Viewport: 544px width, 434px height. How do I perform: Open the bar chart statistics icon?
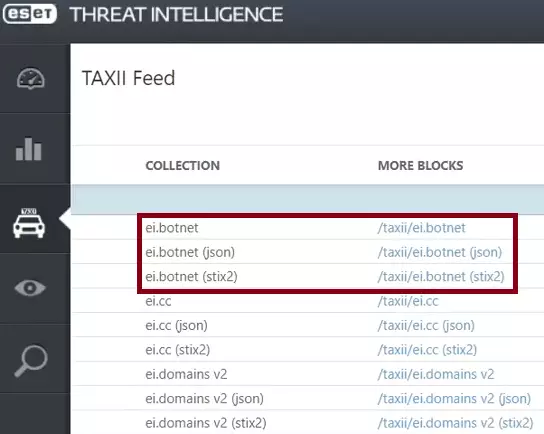click(x=29, y=149)
